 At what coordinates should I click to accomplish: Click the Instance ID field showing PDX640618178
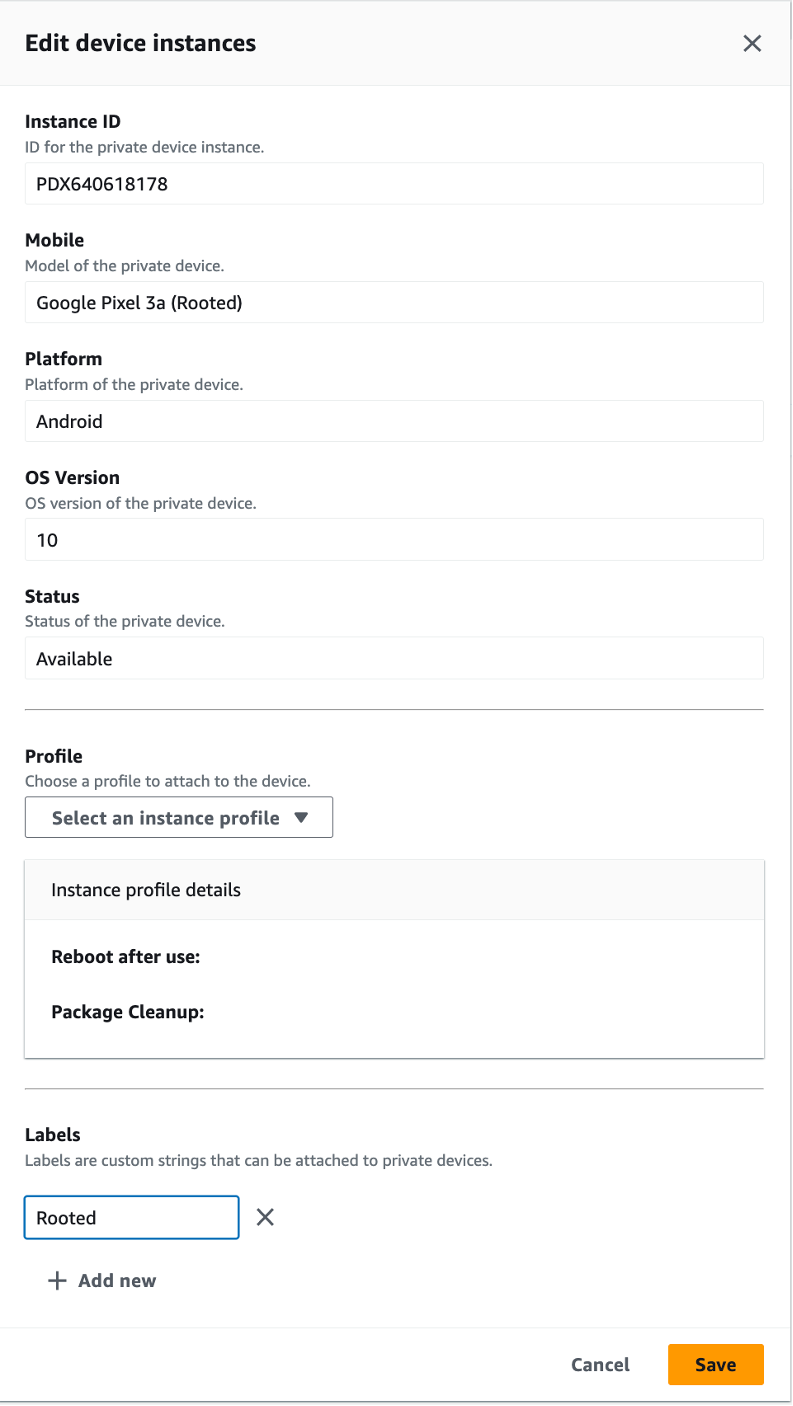click(x=393, y=183)
